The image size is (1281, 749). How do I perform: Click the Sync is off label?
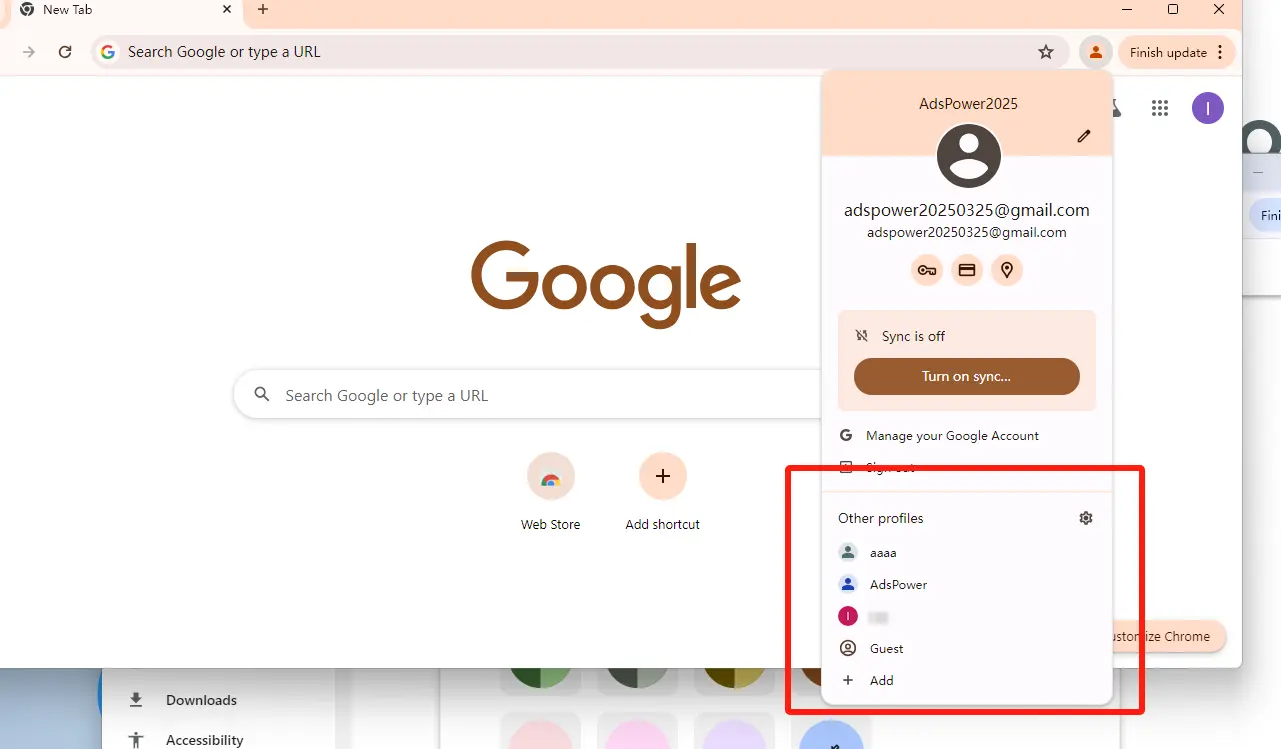coord(913,336)
